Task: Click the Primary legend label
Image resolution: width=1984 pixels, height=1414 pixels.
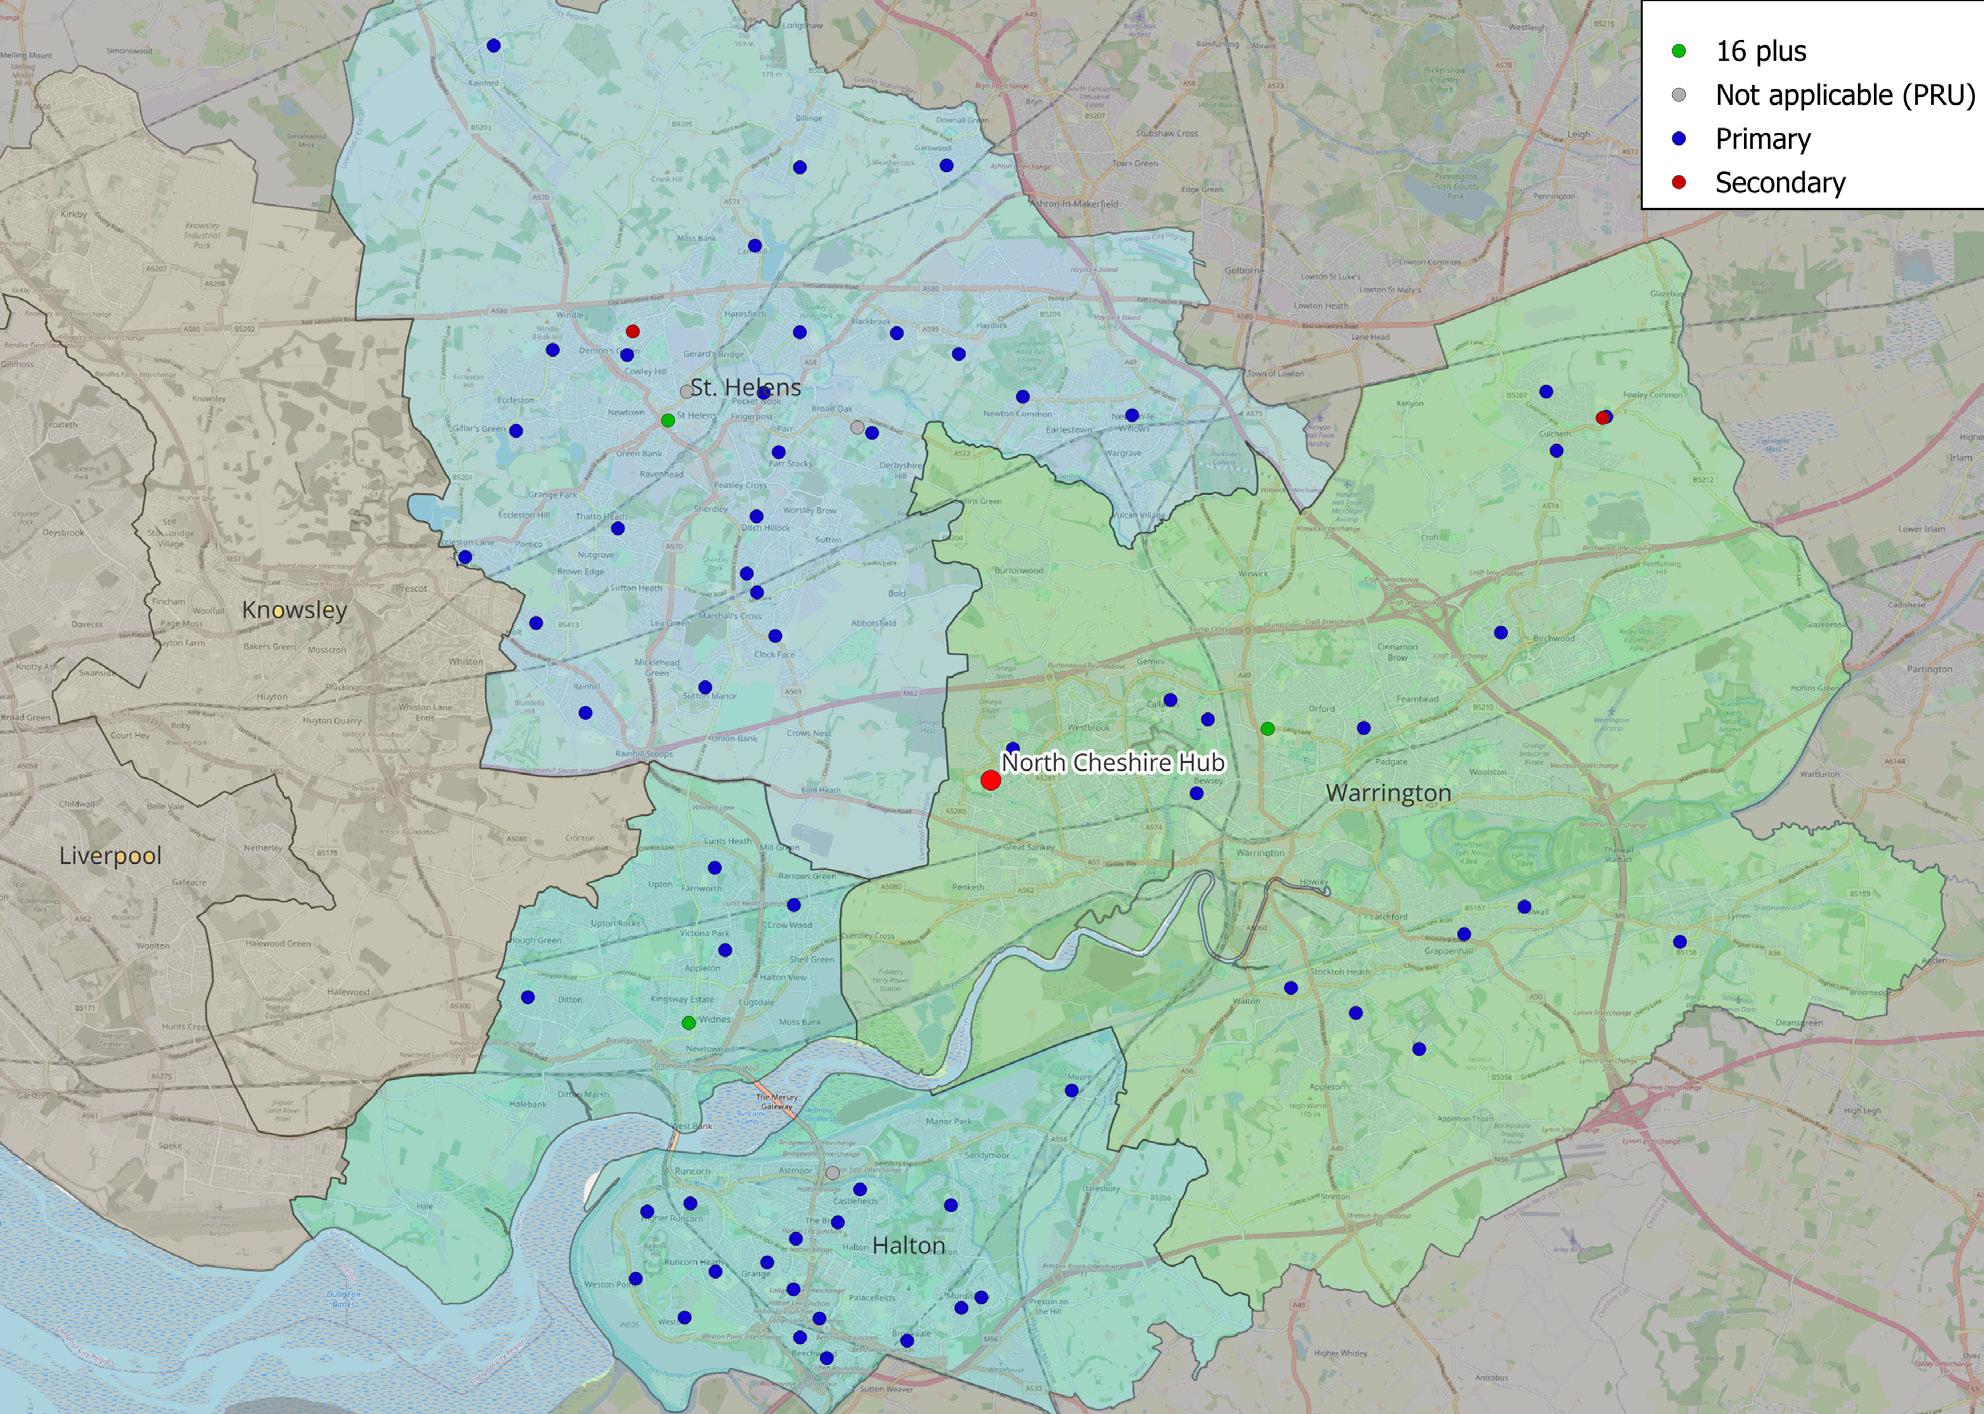Action: (x=1762, y=139)
